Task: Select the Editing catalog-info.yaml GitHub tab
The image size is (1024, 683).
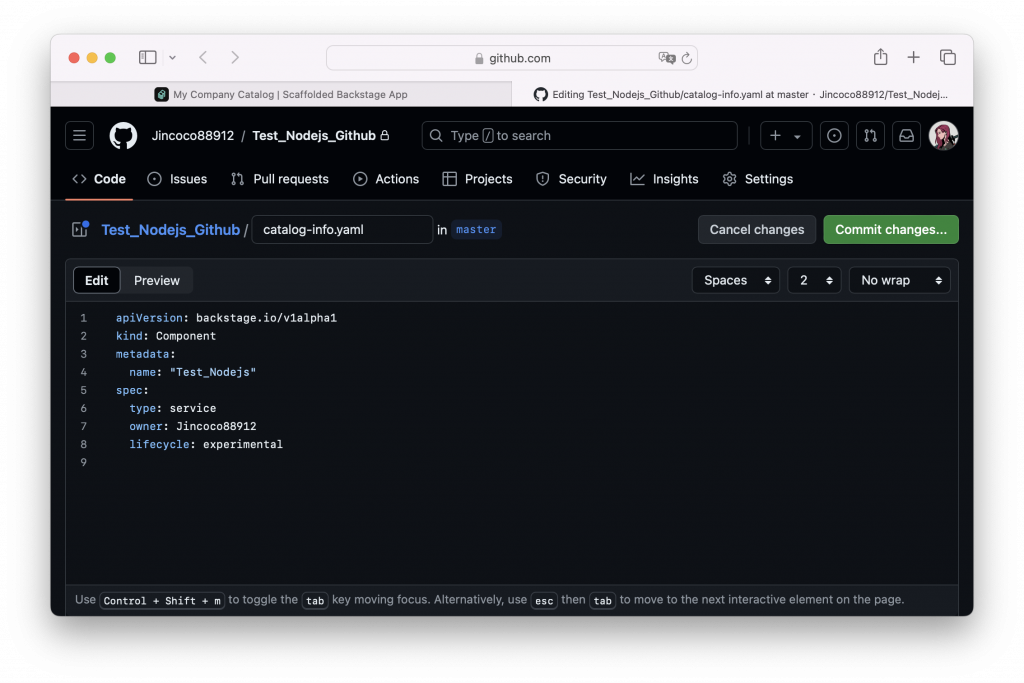Action: (743, 94)
